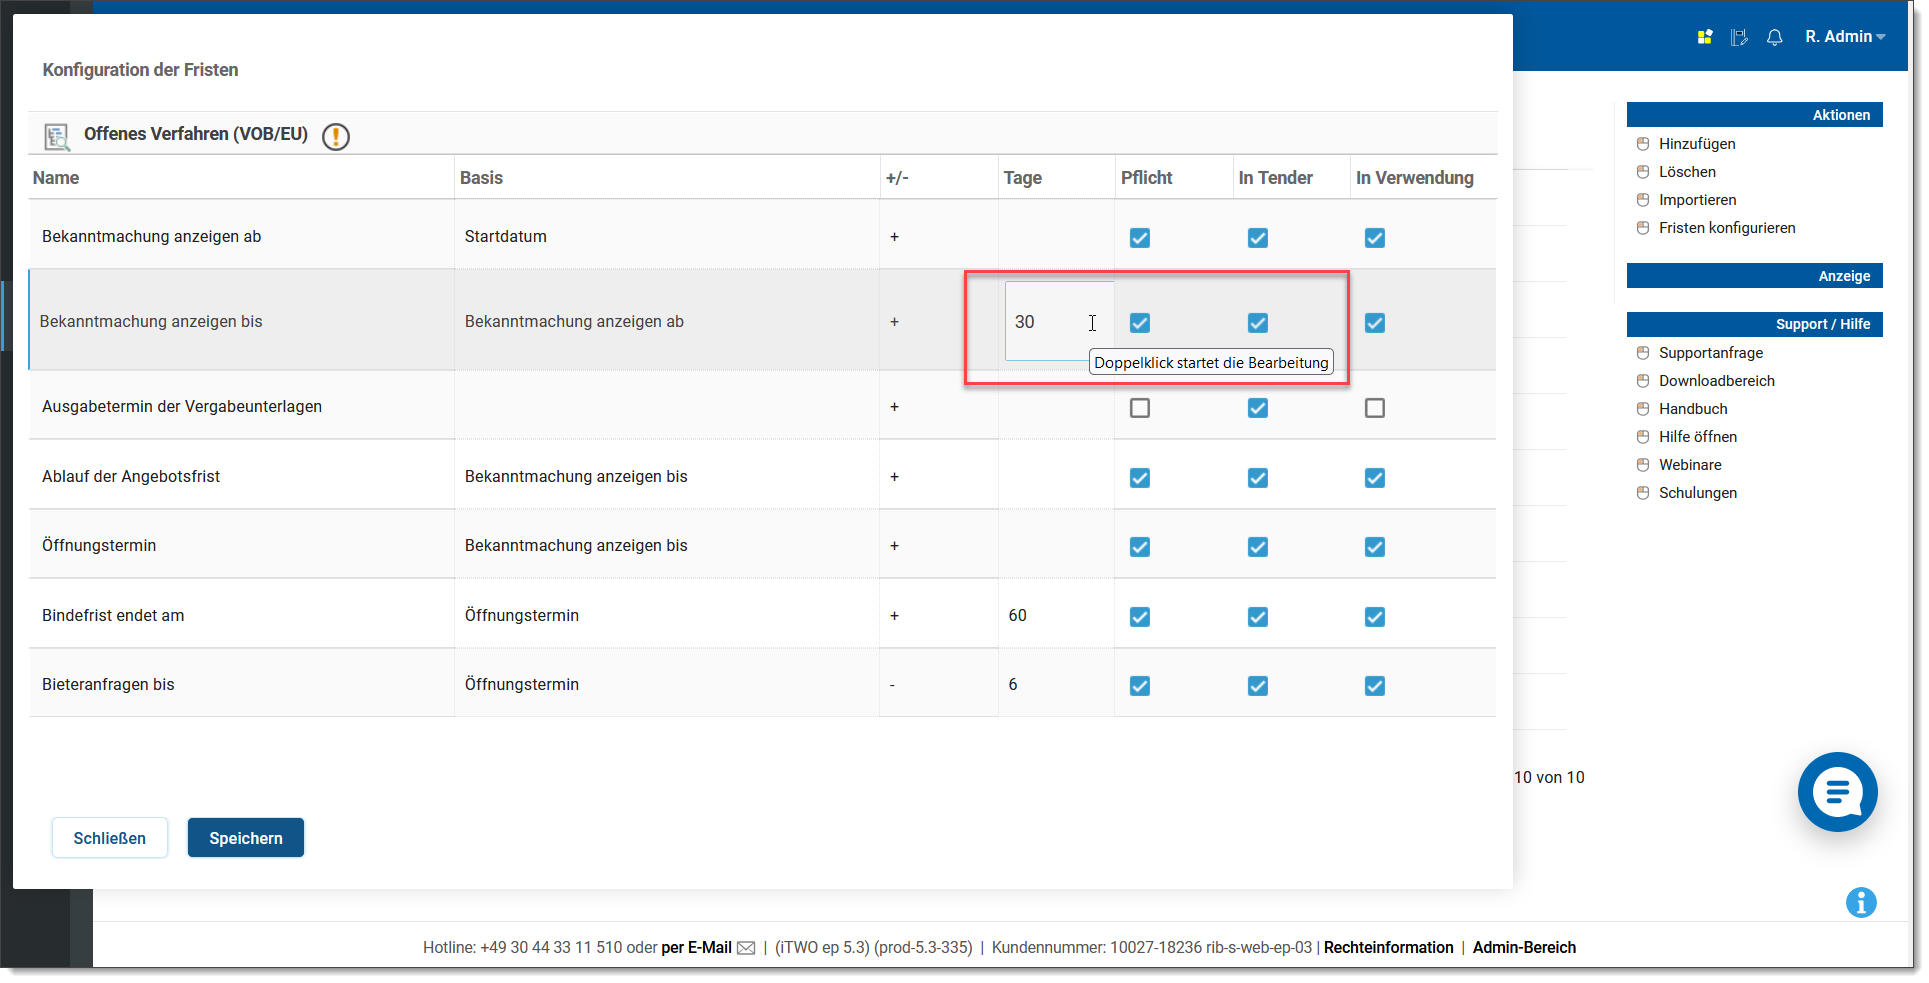Click the icon beside Schulungen
The width and height of the screenshot is (1929, 983).
[x=1643, y=493]
